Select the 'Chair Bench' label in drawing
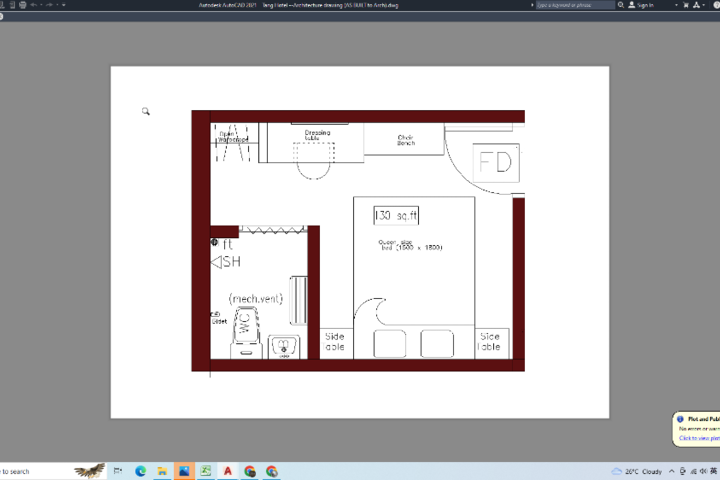The height and width of the screenshot is (480, 720). coord(406,140)
